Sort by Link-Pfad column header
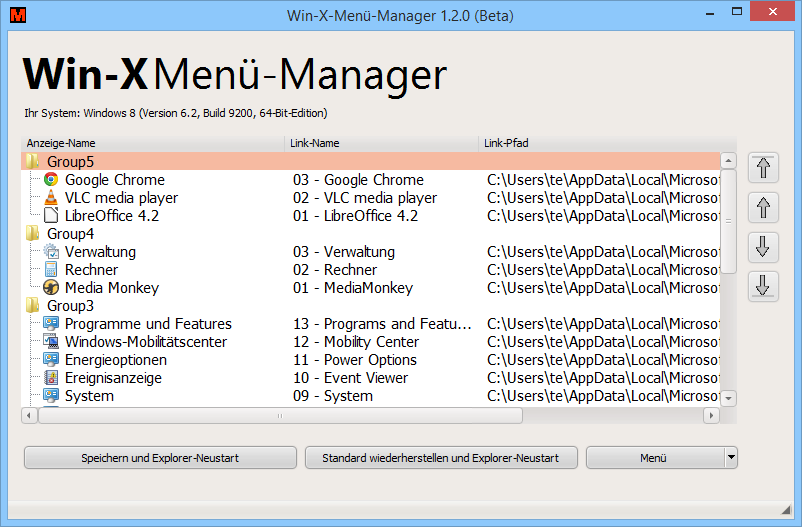Screen dimensions: 802x527 pos(607,143)
